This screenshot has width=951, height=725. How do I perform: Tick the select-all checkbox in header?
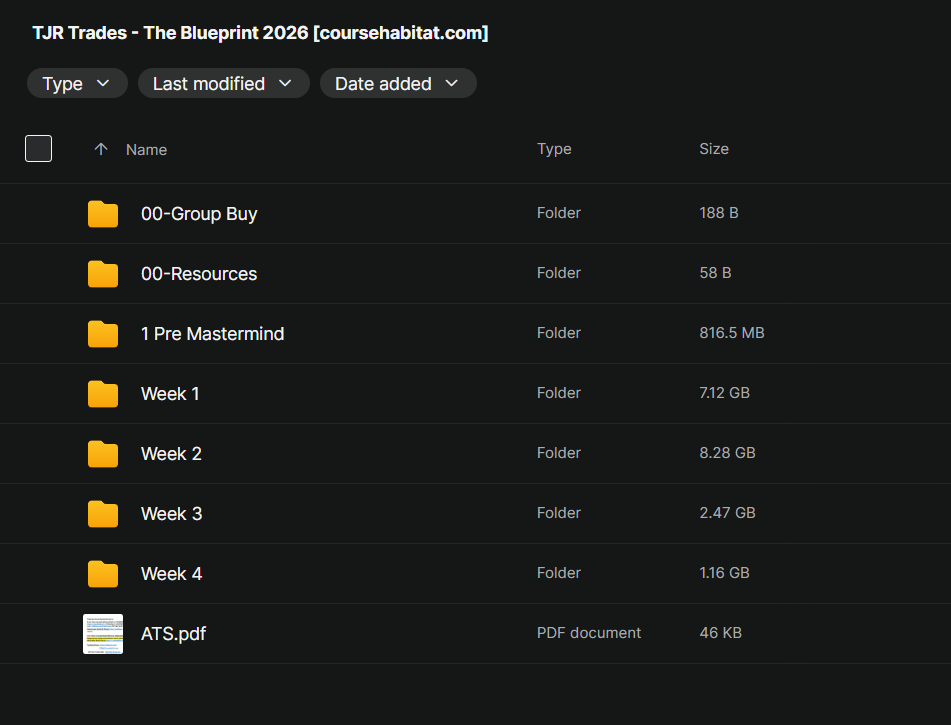38,149
